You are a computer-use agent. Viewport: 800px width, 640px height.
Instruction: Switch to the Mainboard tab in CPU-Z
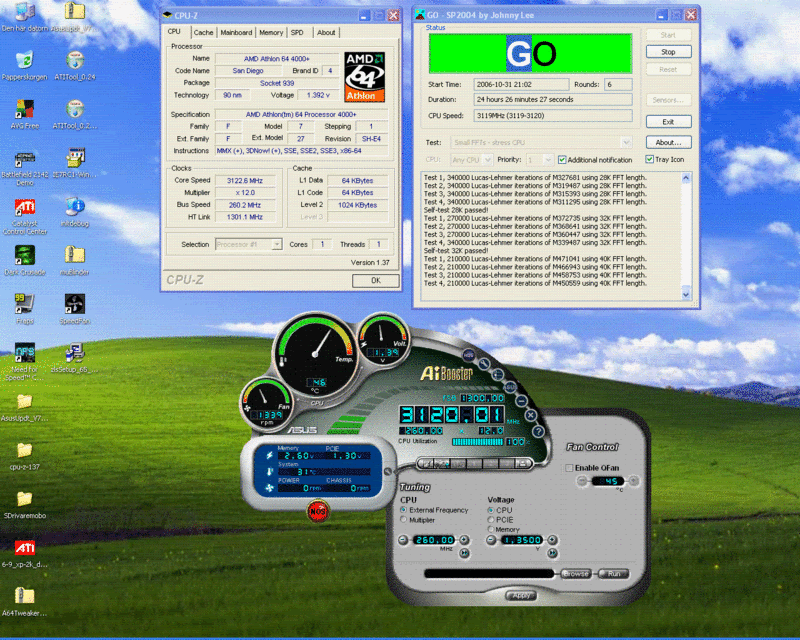(236, 33)
